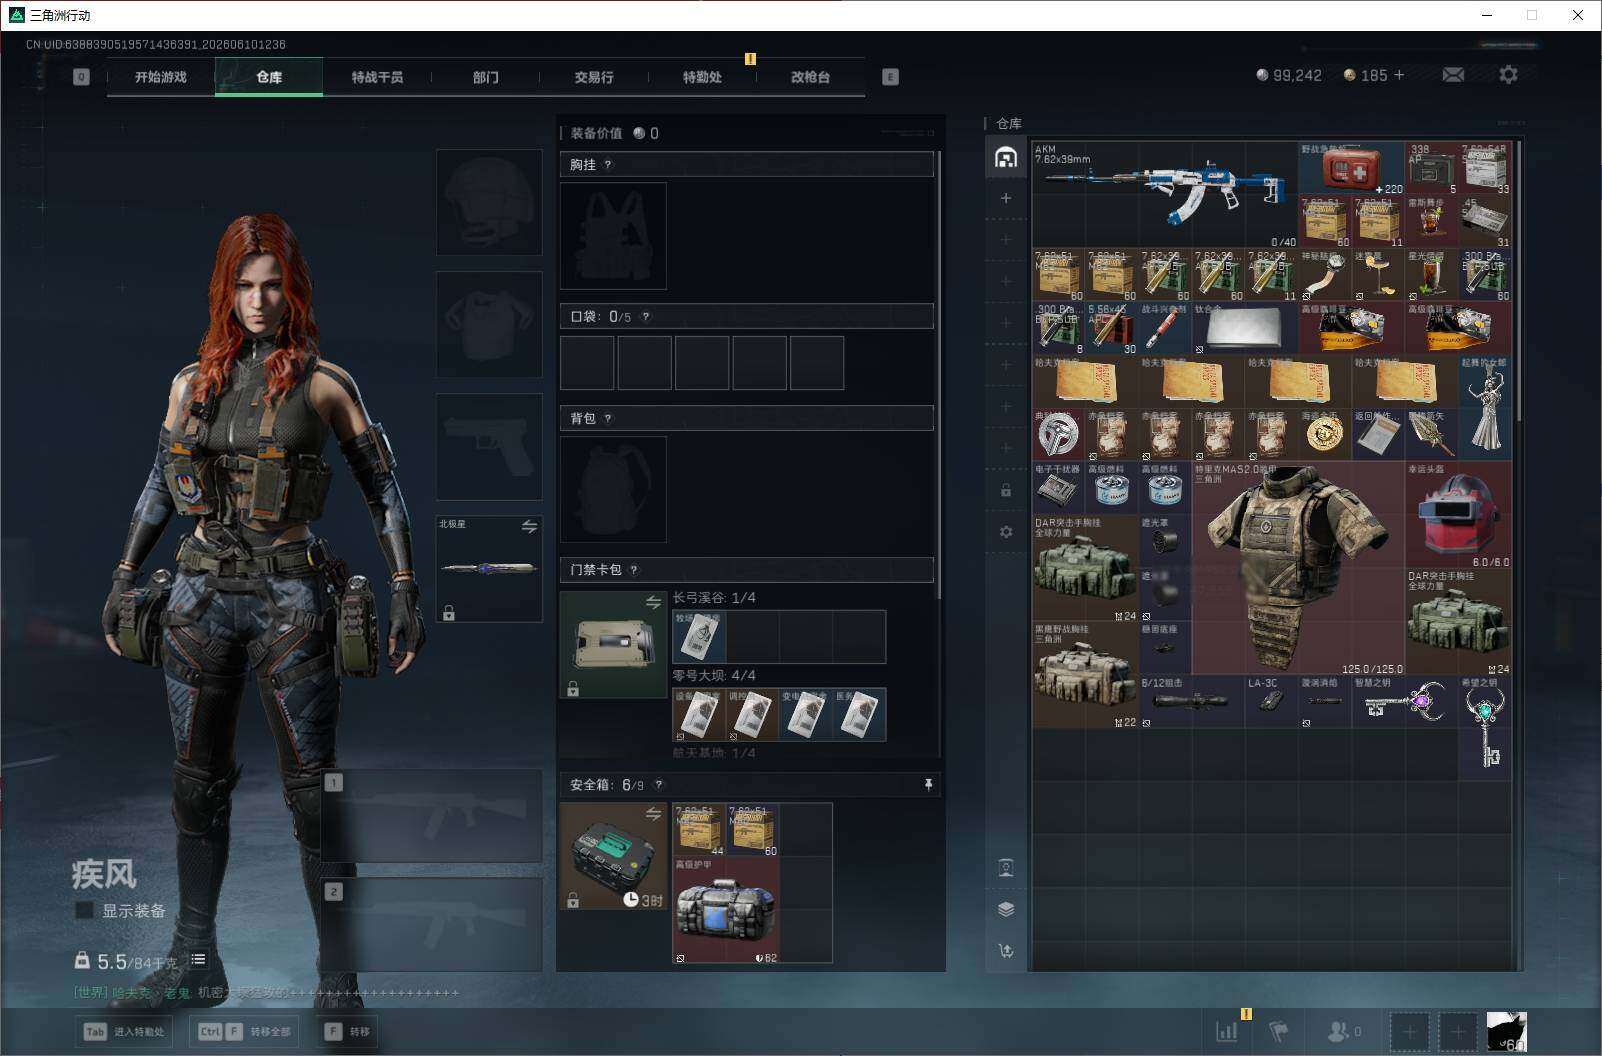Screen dimensions: 1602x1056
Task: Click the swap icon on 北极星 slot
Action: coord(529,526)
